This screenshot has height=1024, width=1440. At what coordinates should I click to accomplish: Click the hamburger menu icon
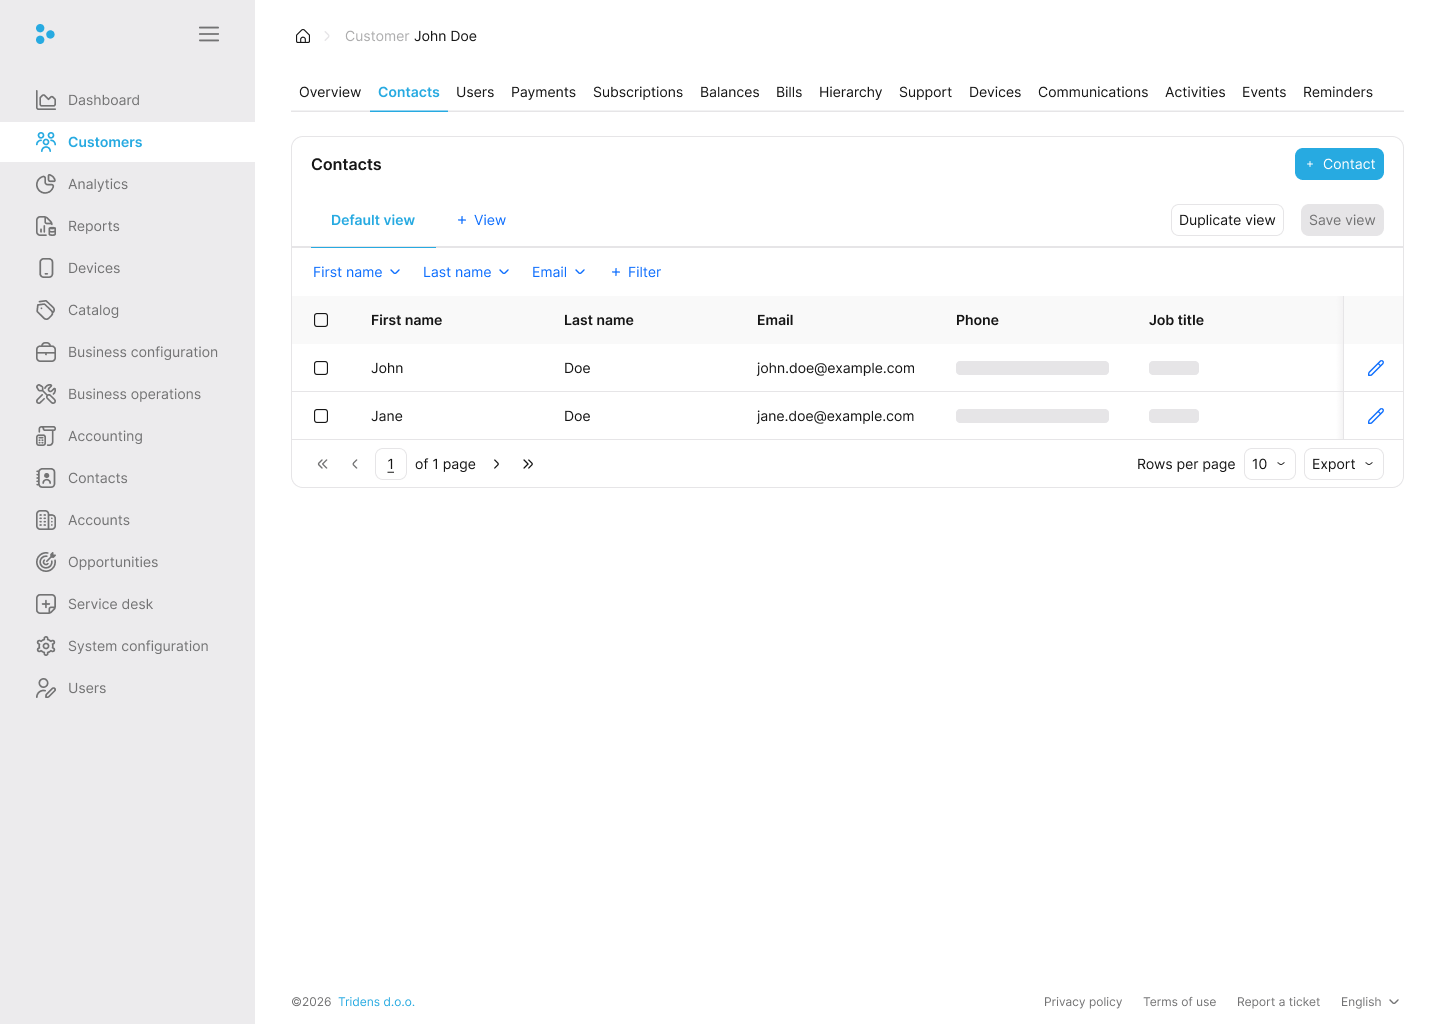pos(209,33)
